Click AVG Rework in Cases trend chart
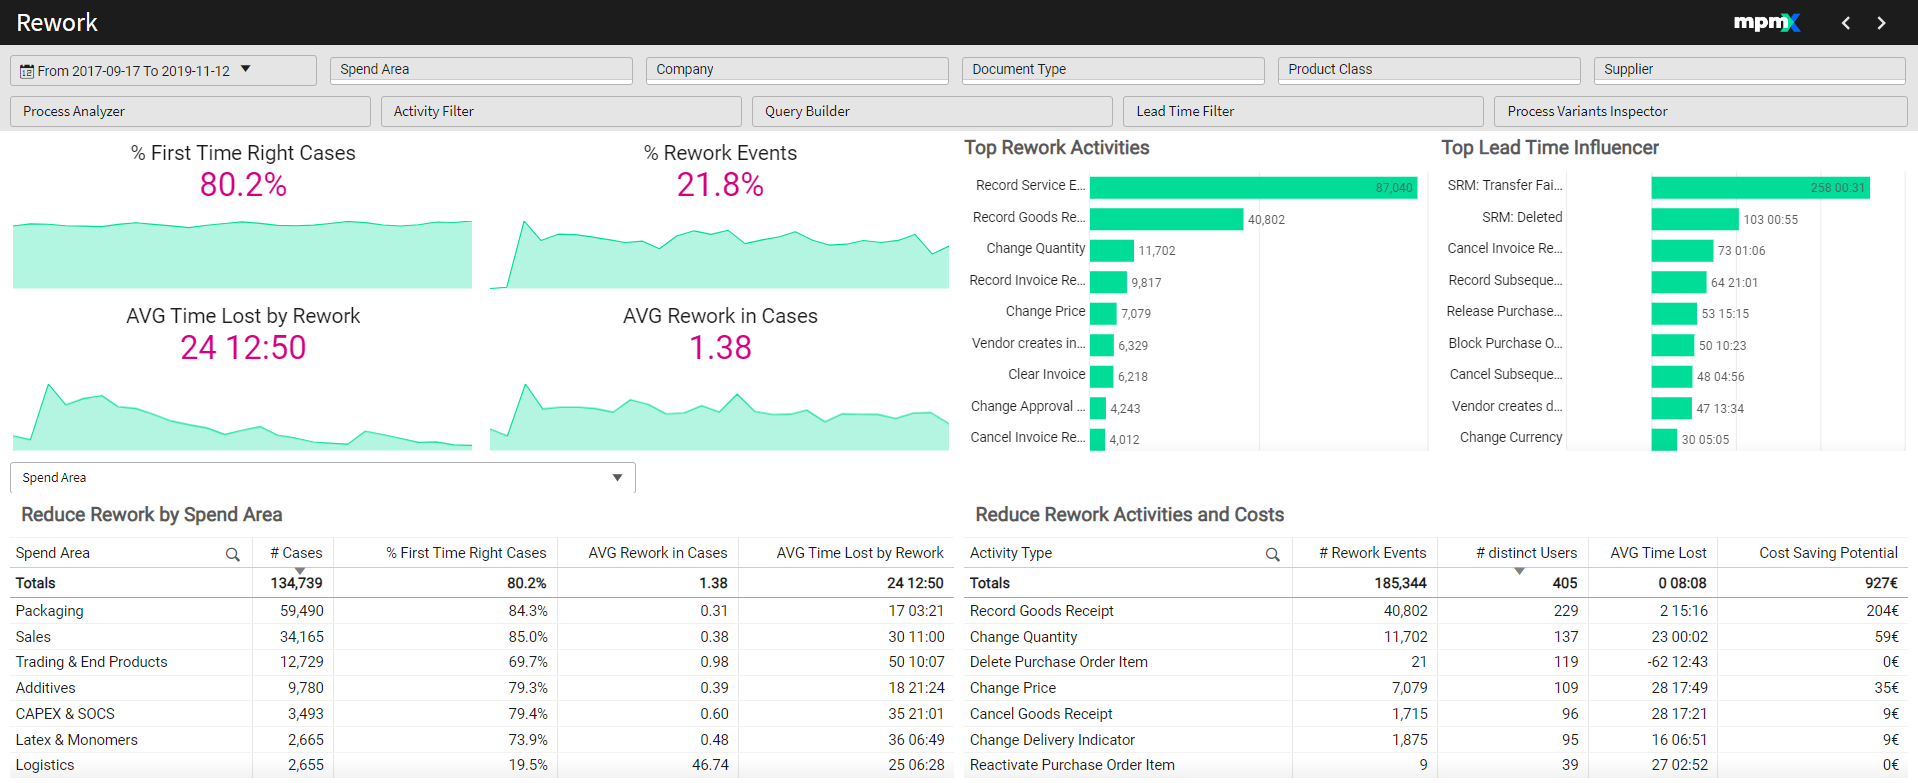This screenshot has height=783, width=1918. click(719, 416)
